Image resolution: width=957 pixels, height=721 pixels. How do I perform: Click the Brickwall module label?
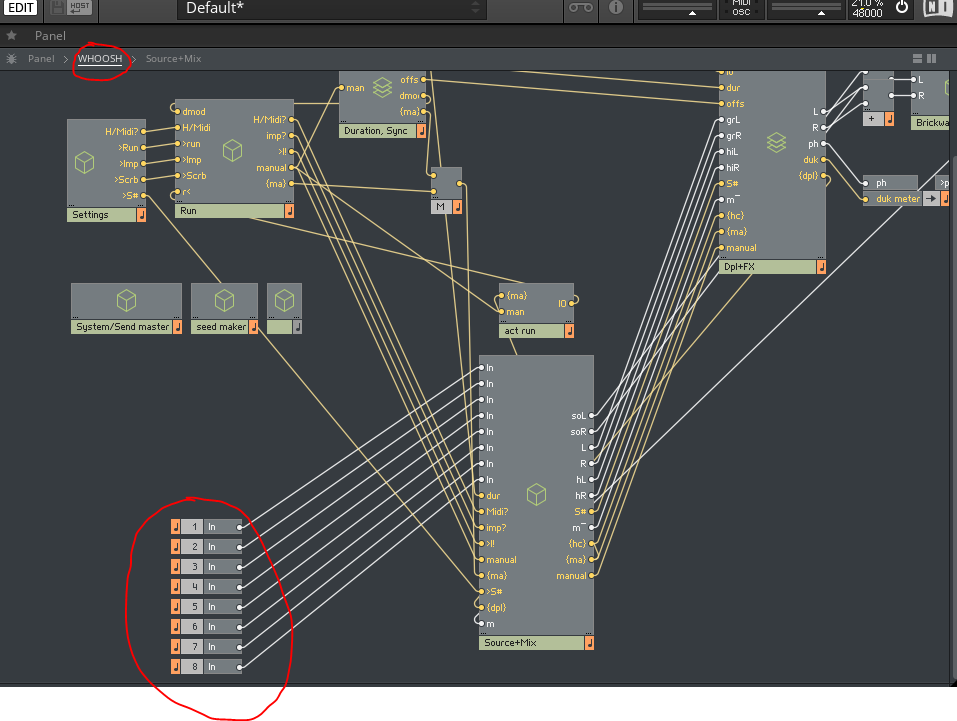pos(930,122)
